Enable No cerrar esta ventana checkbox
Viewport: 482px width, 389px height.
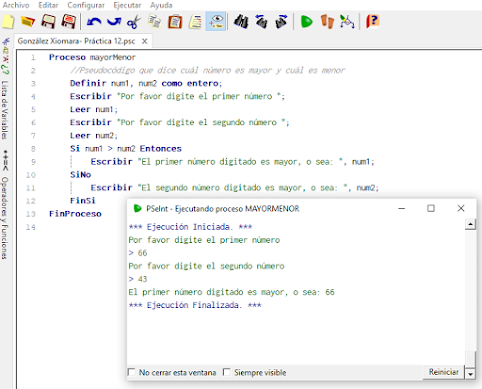(x=132, y=372)
